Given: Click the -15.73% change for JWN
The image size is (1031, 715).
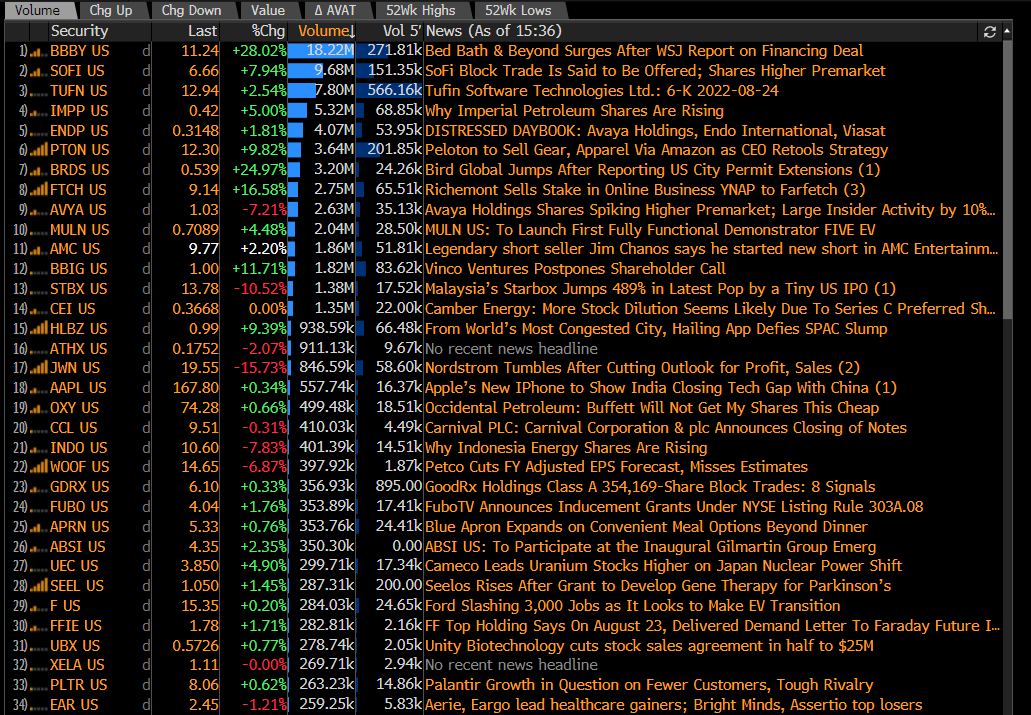Looking at the screenshot, I should (260, 368).
